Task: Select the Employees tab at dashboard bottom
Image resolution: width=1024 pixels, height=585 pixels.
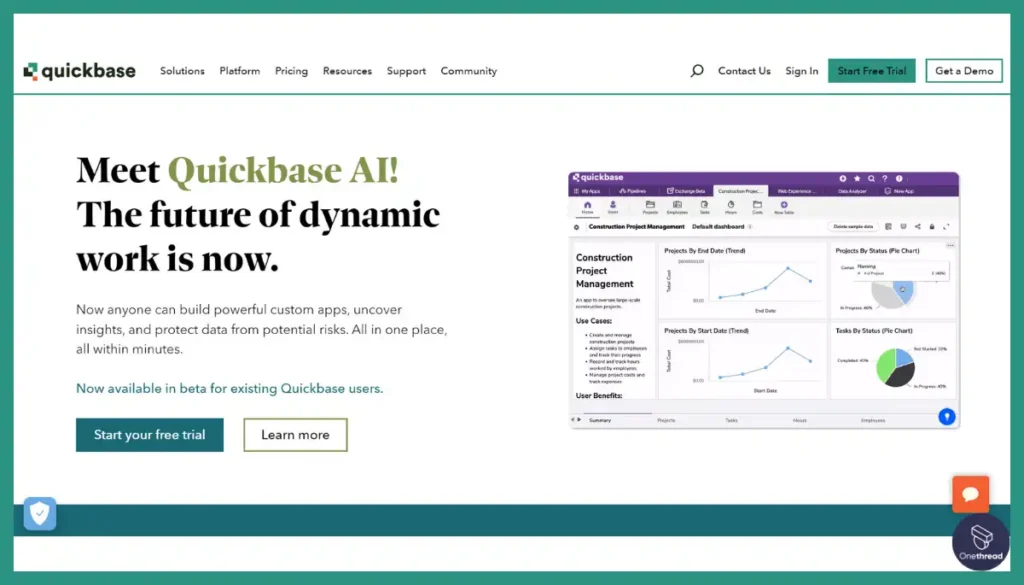Action: [x=872, y=420]
